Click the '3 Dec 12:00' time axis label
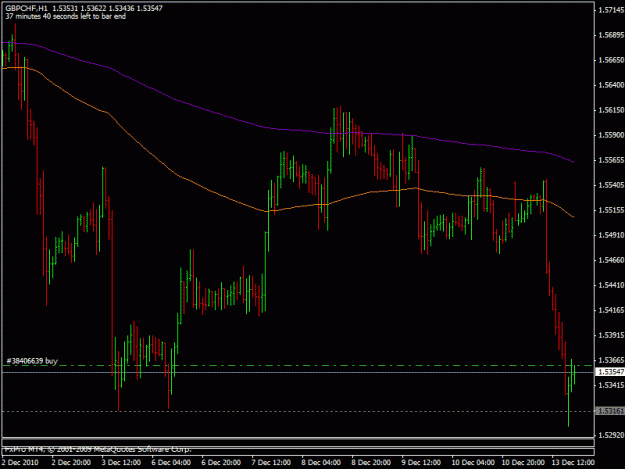Image resolution: width=625 pixels, height=469 pixels. click(x=121, y=463)
